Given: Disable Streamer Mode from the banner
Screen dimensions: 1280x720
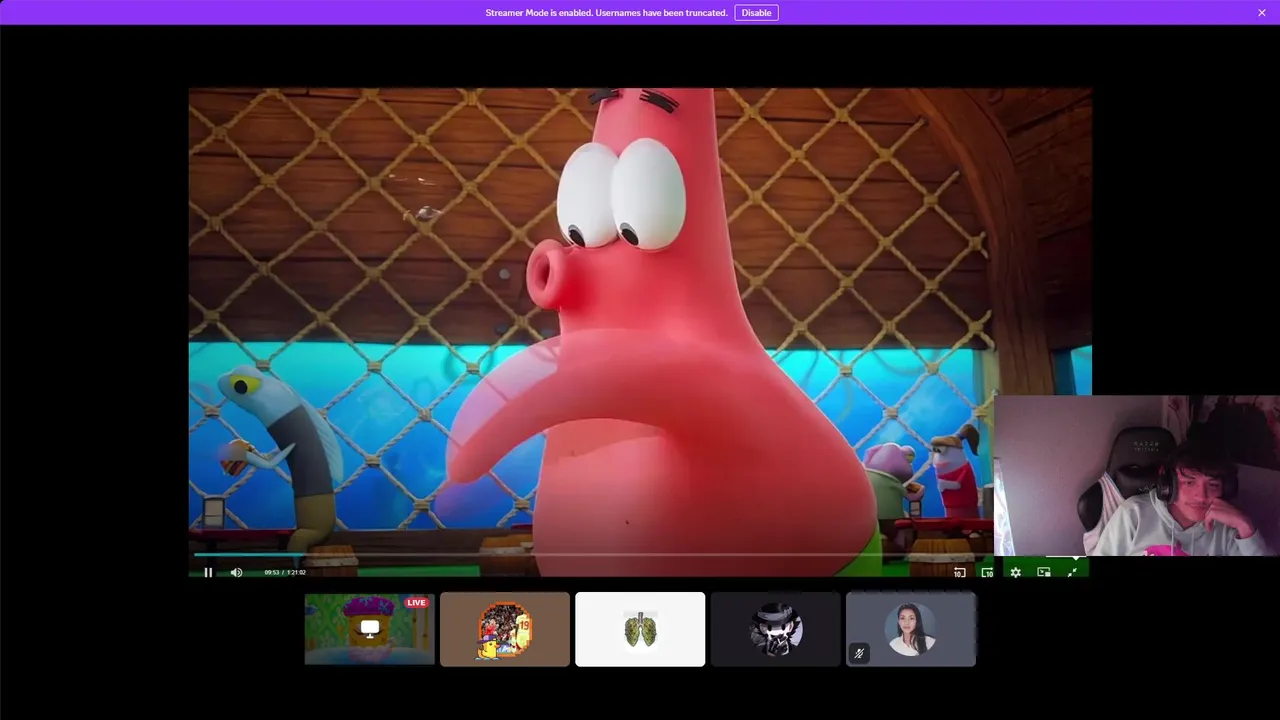Looking at the screenshot, I should click(756, 13).
